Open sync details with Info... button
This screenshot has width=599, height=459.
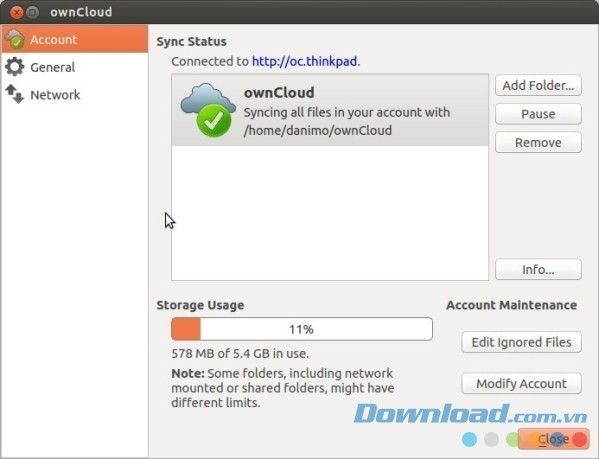point(538,269)
